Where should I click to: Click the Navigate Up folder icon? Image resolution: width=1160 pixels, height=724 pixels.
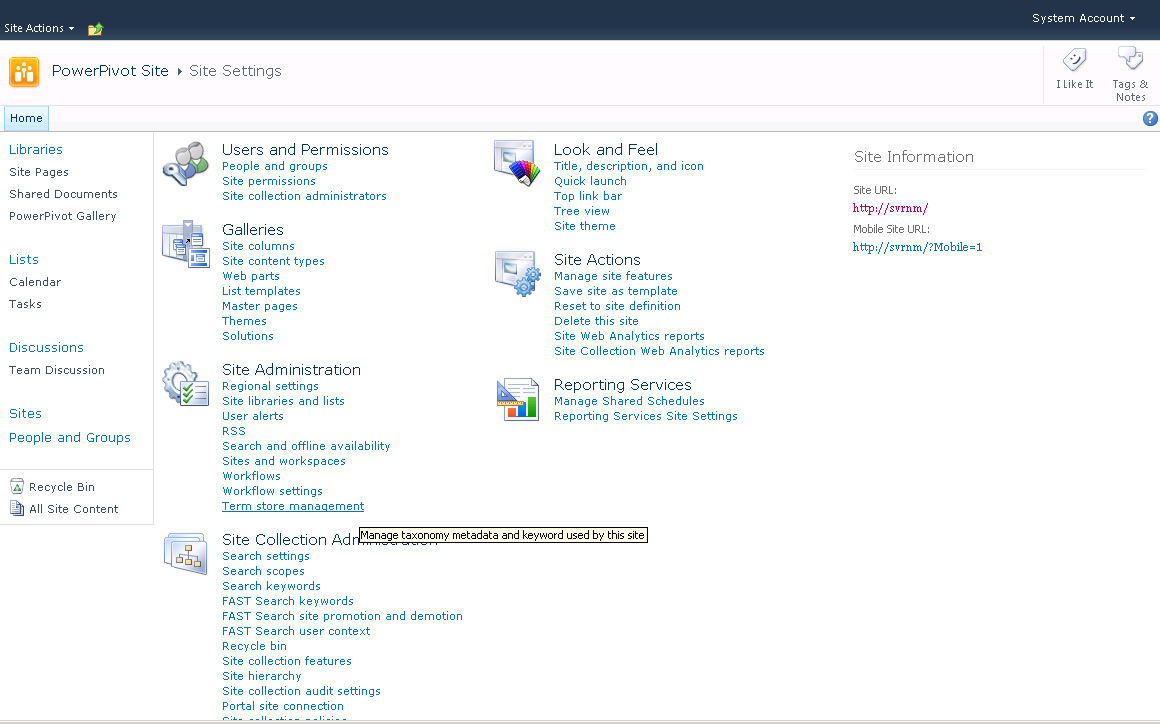[x=95, y=29]
